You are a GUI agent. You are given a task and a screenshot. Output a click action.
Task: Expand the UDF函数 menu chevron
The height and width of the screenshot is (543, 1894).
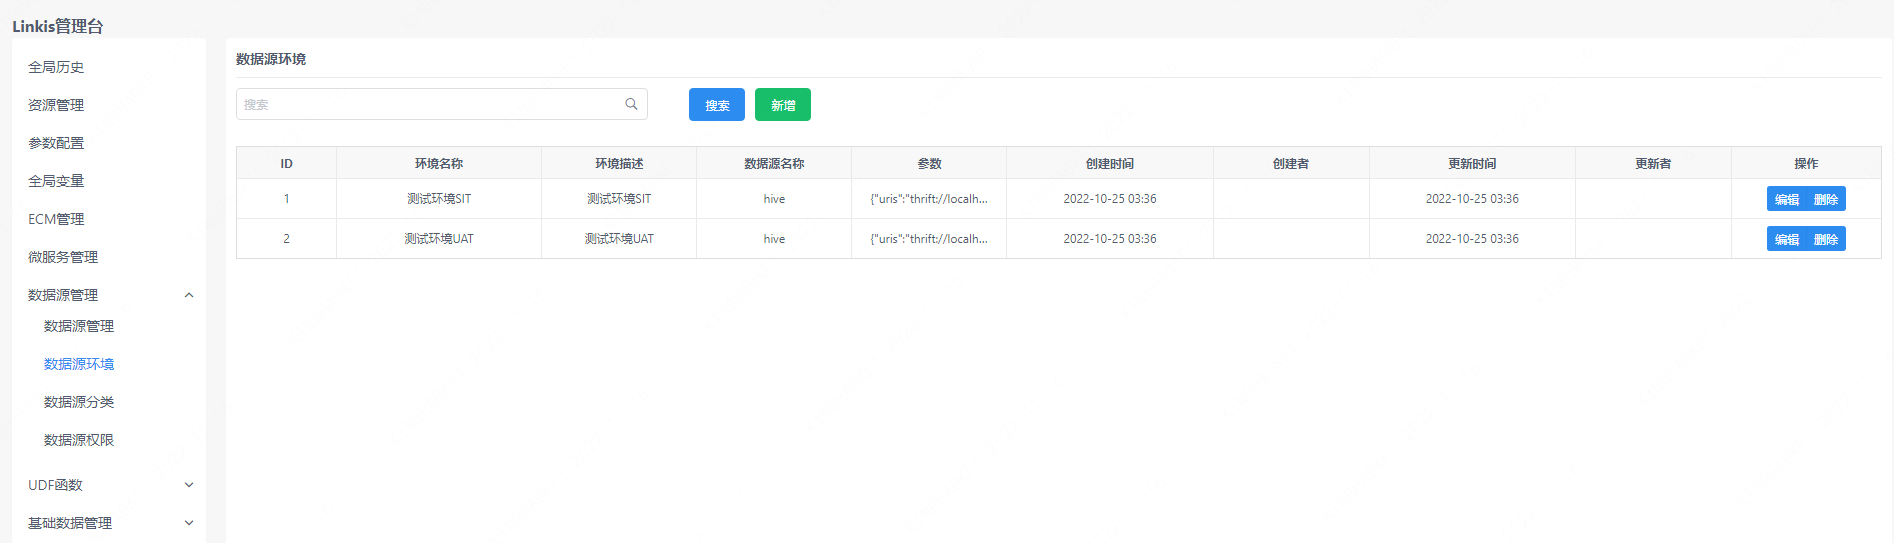point(189,485)
